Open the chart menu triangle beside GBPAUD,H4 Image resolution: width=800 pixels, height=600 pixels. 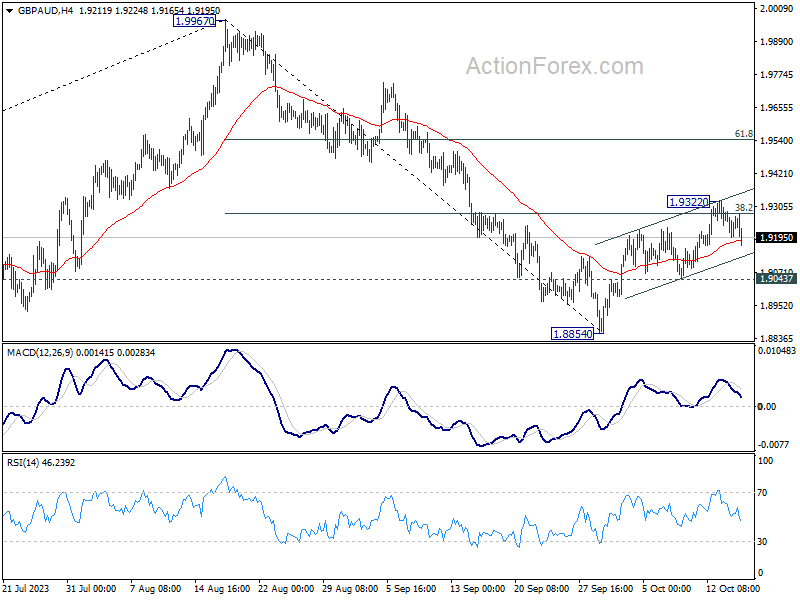click(9, 10)
